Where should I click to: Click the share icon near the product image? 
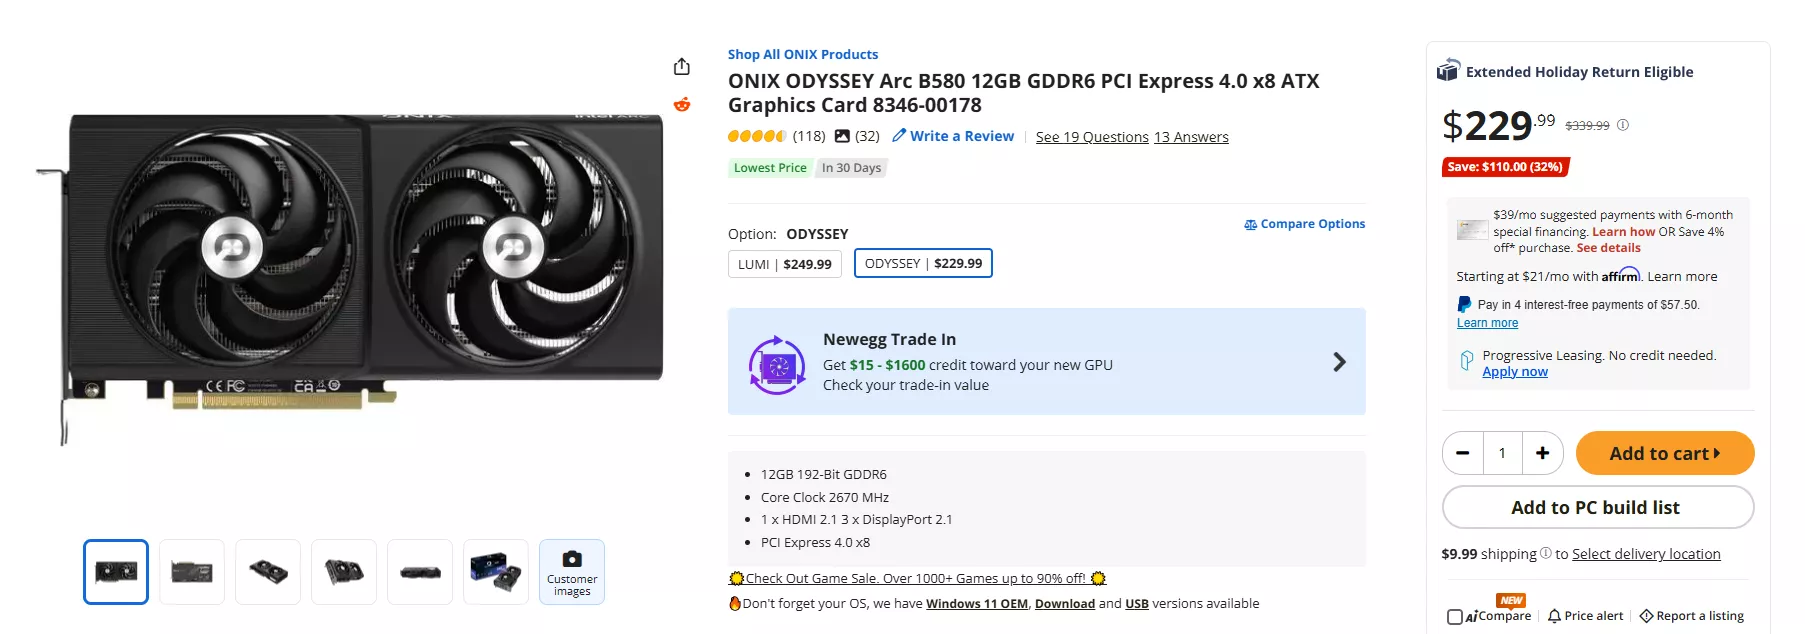point(682,65)
